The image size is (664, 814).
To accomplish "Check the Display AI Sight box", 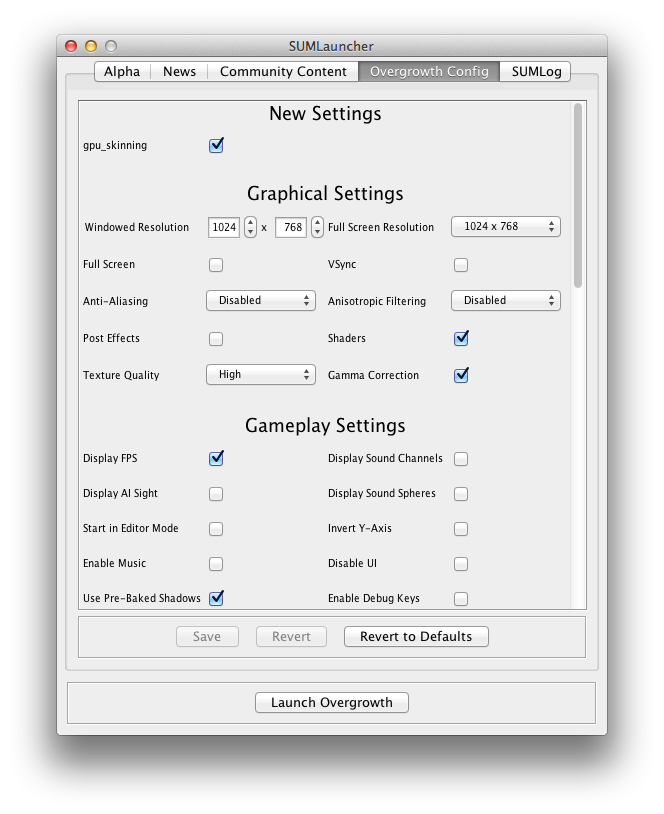I will (216, 494).
